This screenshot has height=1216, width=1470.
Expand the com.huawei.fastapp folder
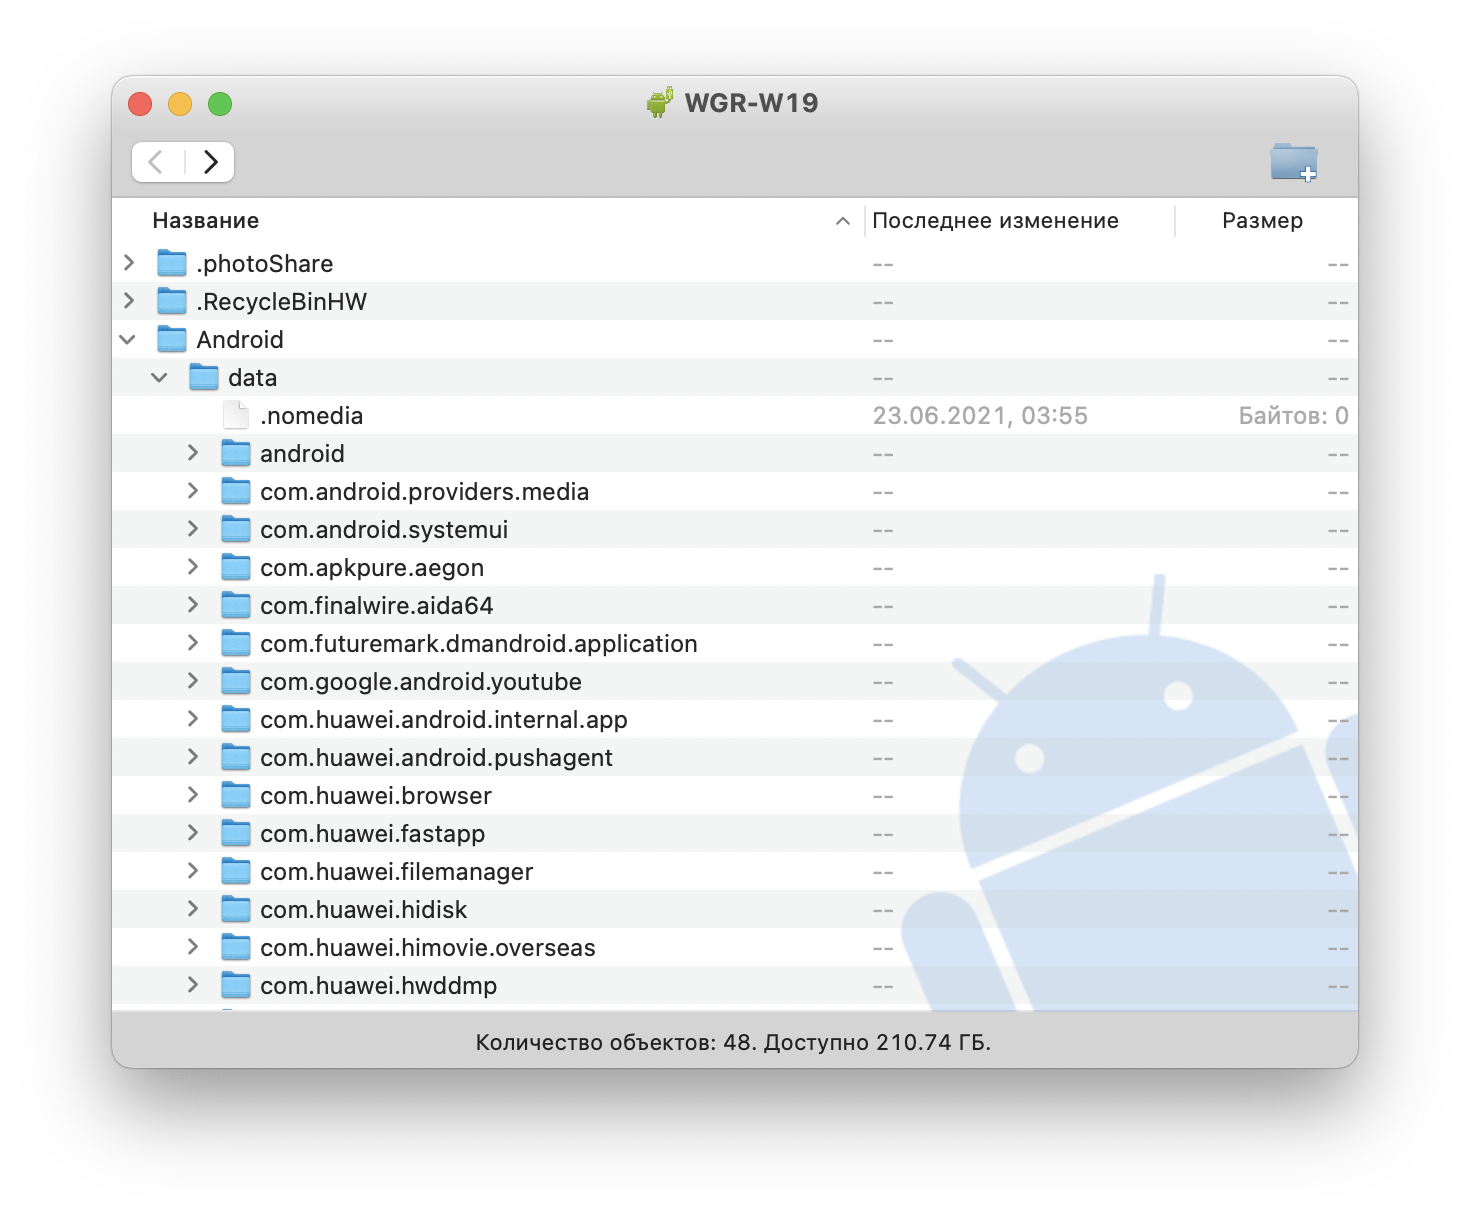click(x=193, y=833)
